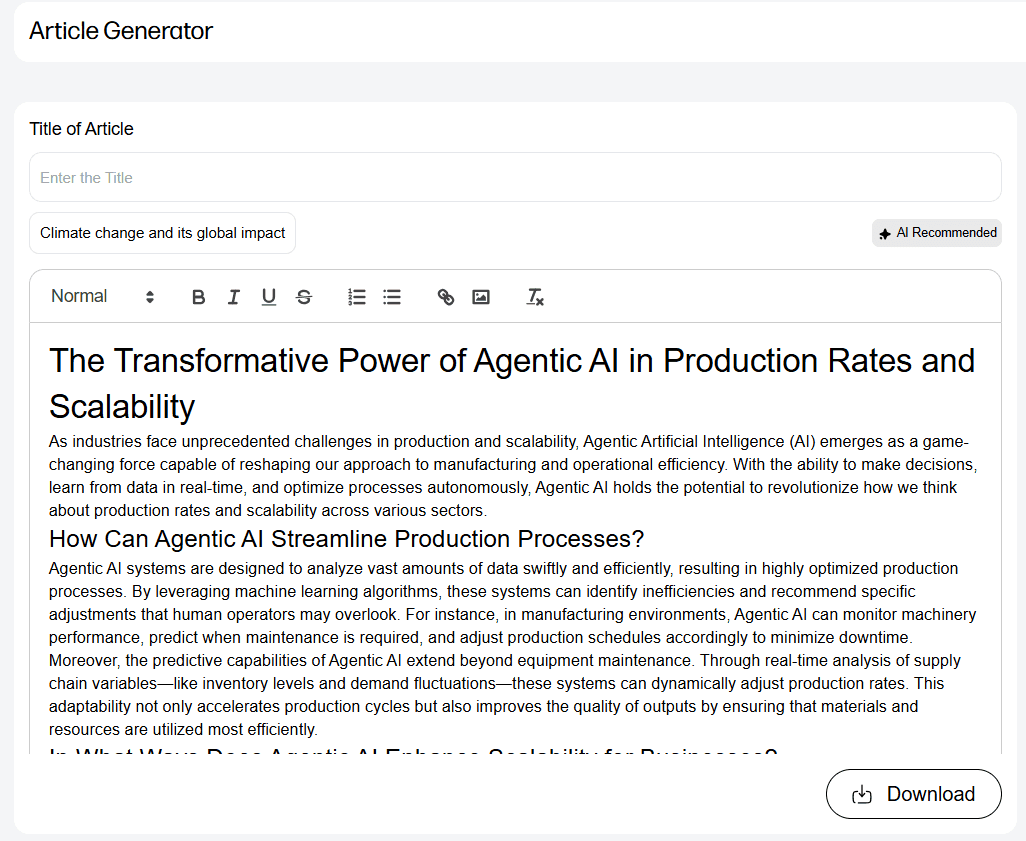The width and height of the screenshot is (1026, 841).
Task: Click the paragraph starting 'As industries face'
Action: point(513,476)
